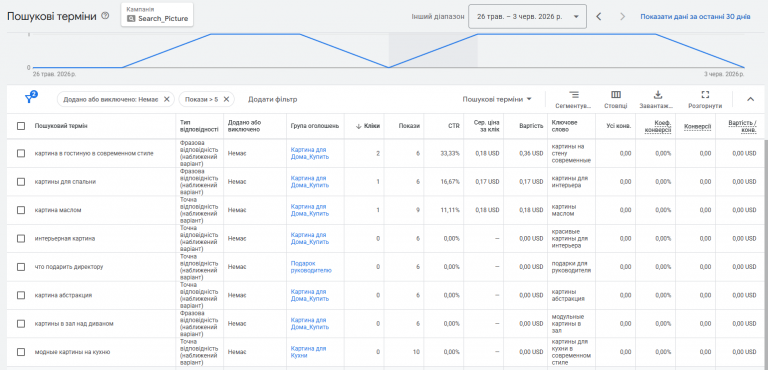
Task: Select row 'картины в зал над диваном'
Action: (21, 324)
